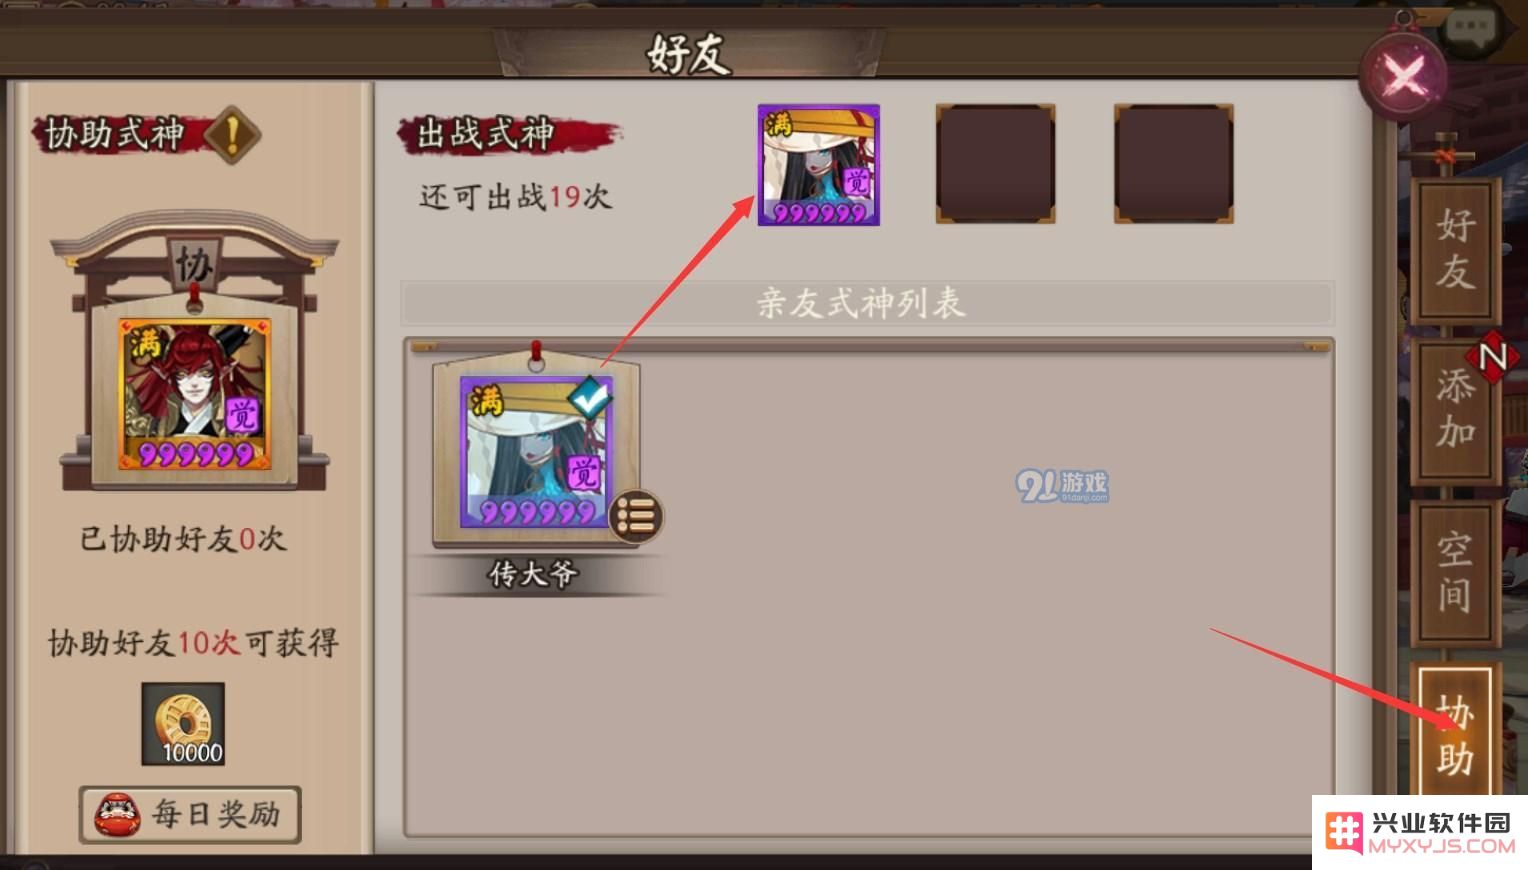
Task: Close the friends panel with X
Action: pos(1403,74)
